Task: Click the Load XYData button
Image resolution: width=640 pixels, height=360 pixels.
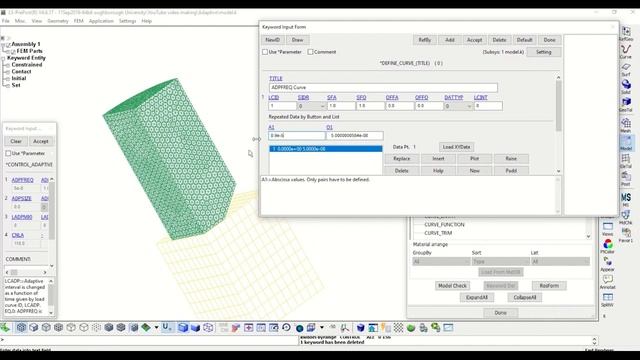Action: pos(456,147)
